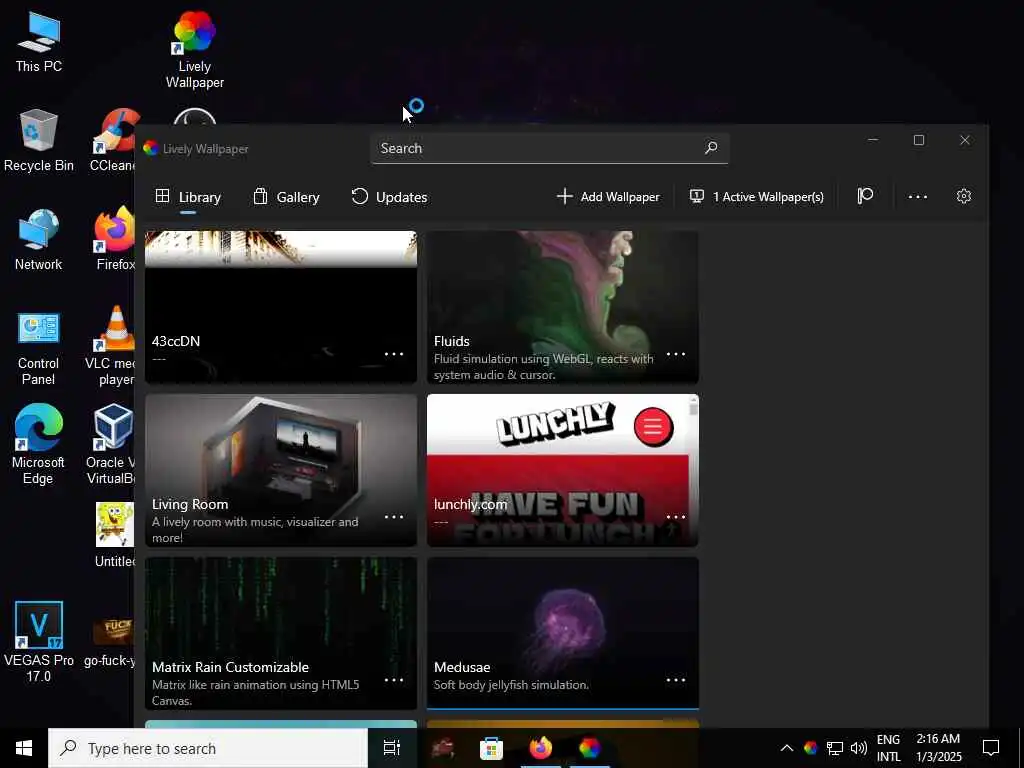Open options menu for Living Room
Screen dimensions: 1024x768
394,517
